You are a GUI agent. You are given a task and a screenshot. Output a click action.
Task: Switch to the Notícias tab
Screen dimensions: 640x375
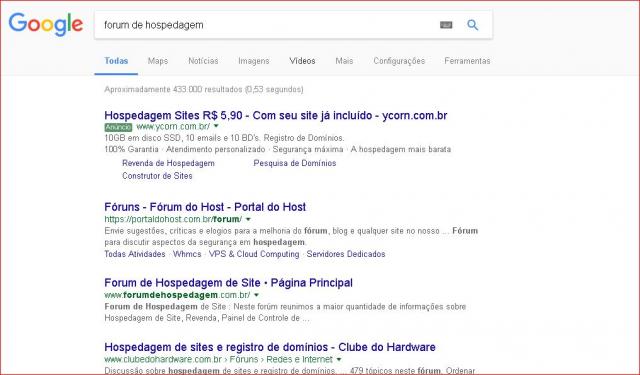click(203, 61)
